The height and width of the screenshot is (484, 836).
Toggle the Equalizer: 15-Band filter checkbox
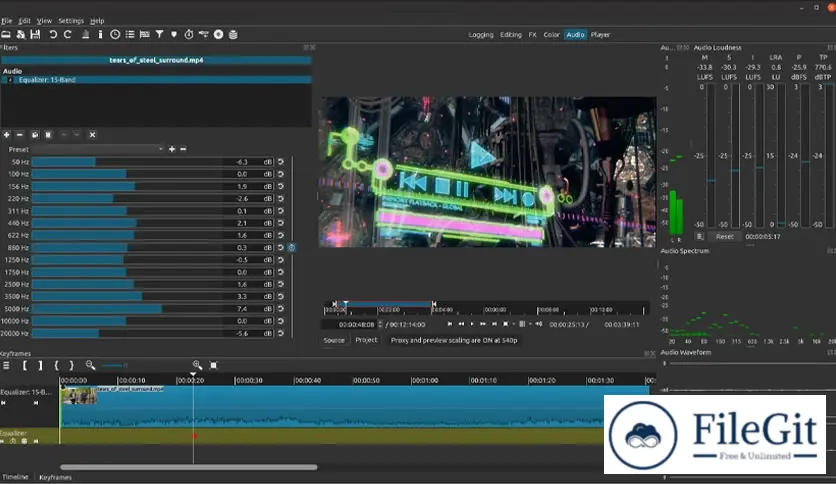point(10,80)
